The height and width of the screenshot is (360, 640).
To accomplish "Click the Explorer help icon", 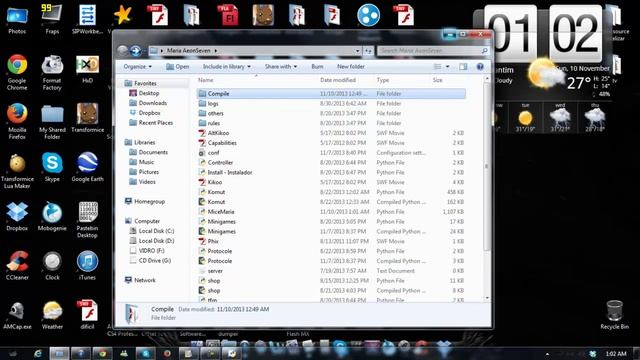I will [480, 67].
